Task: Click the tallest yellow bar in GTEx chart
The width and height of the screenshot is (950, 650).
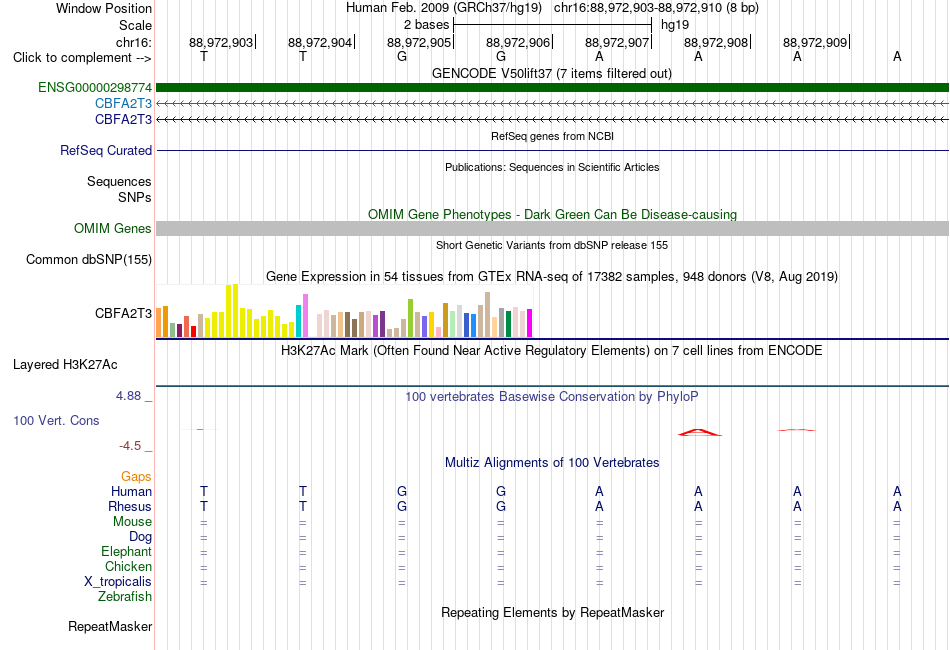Action: 236,311
